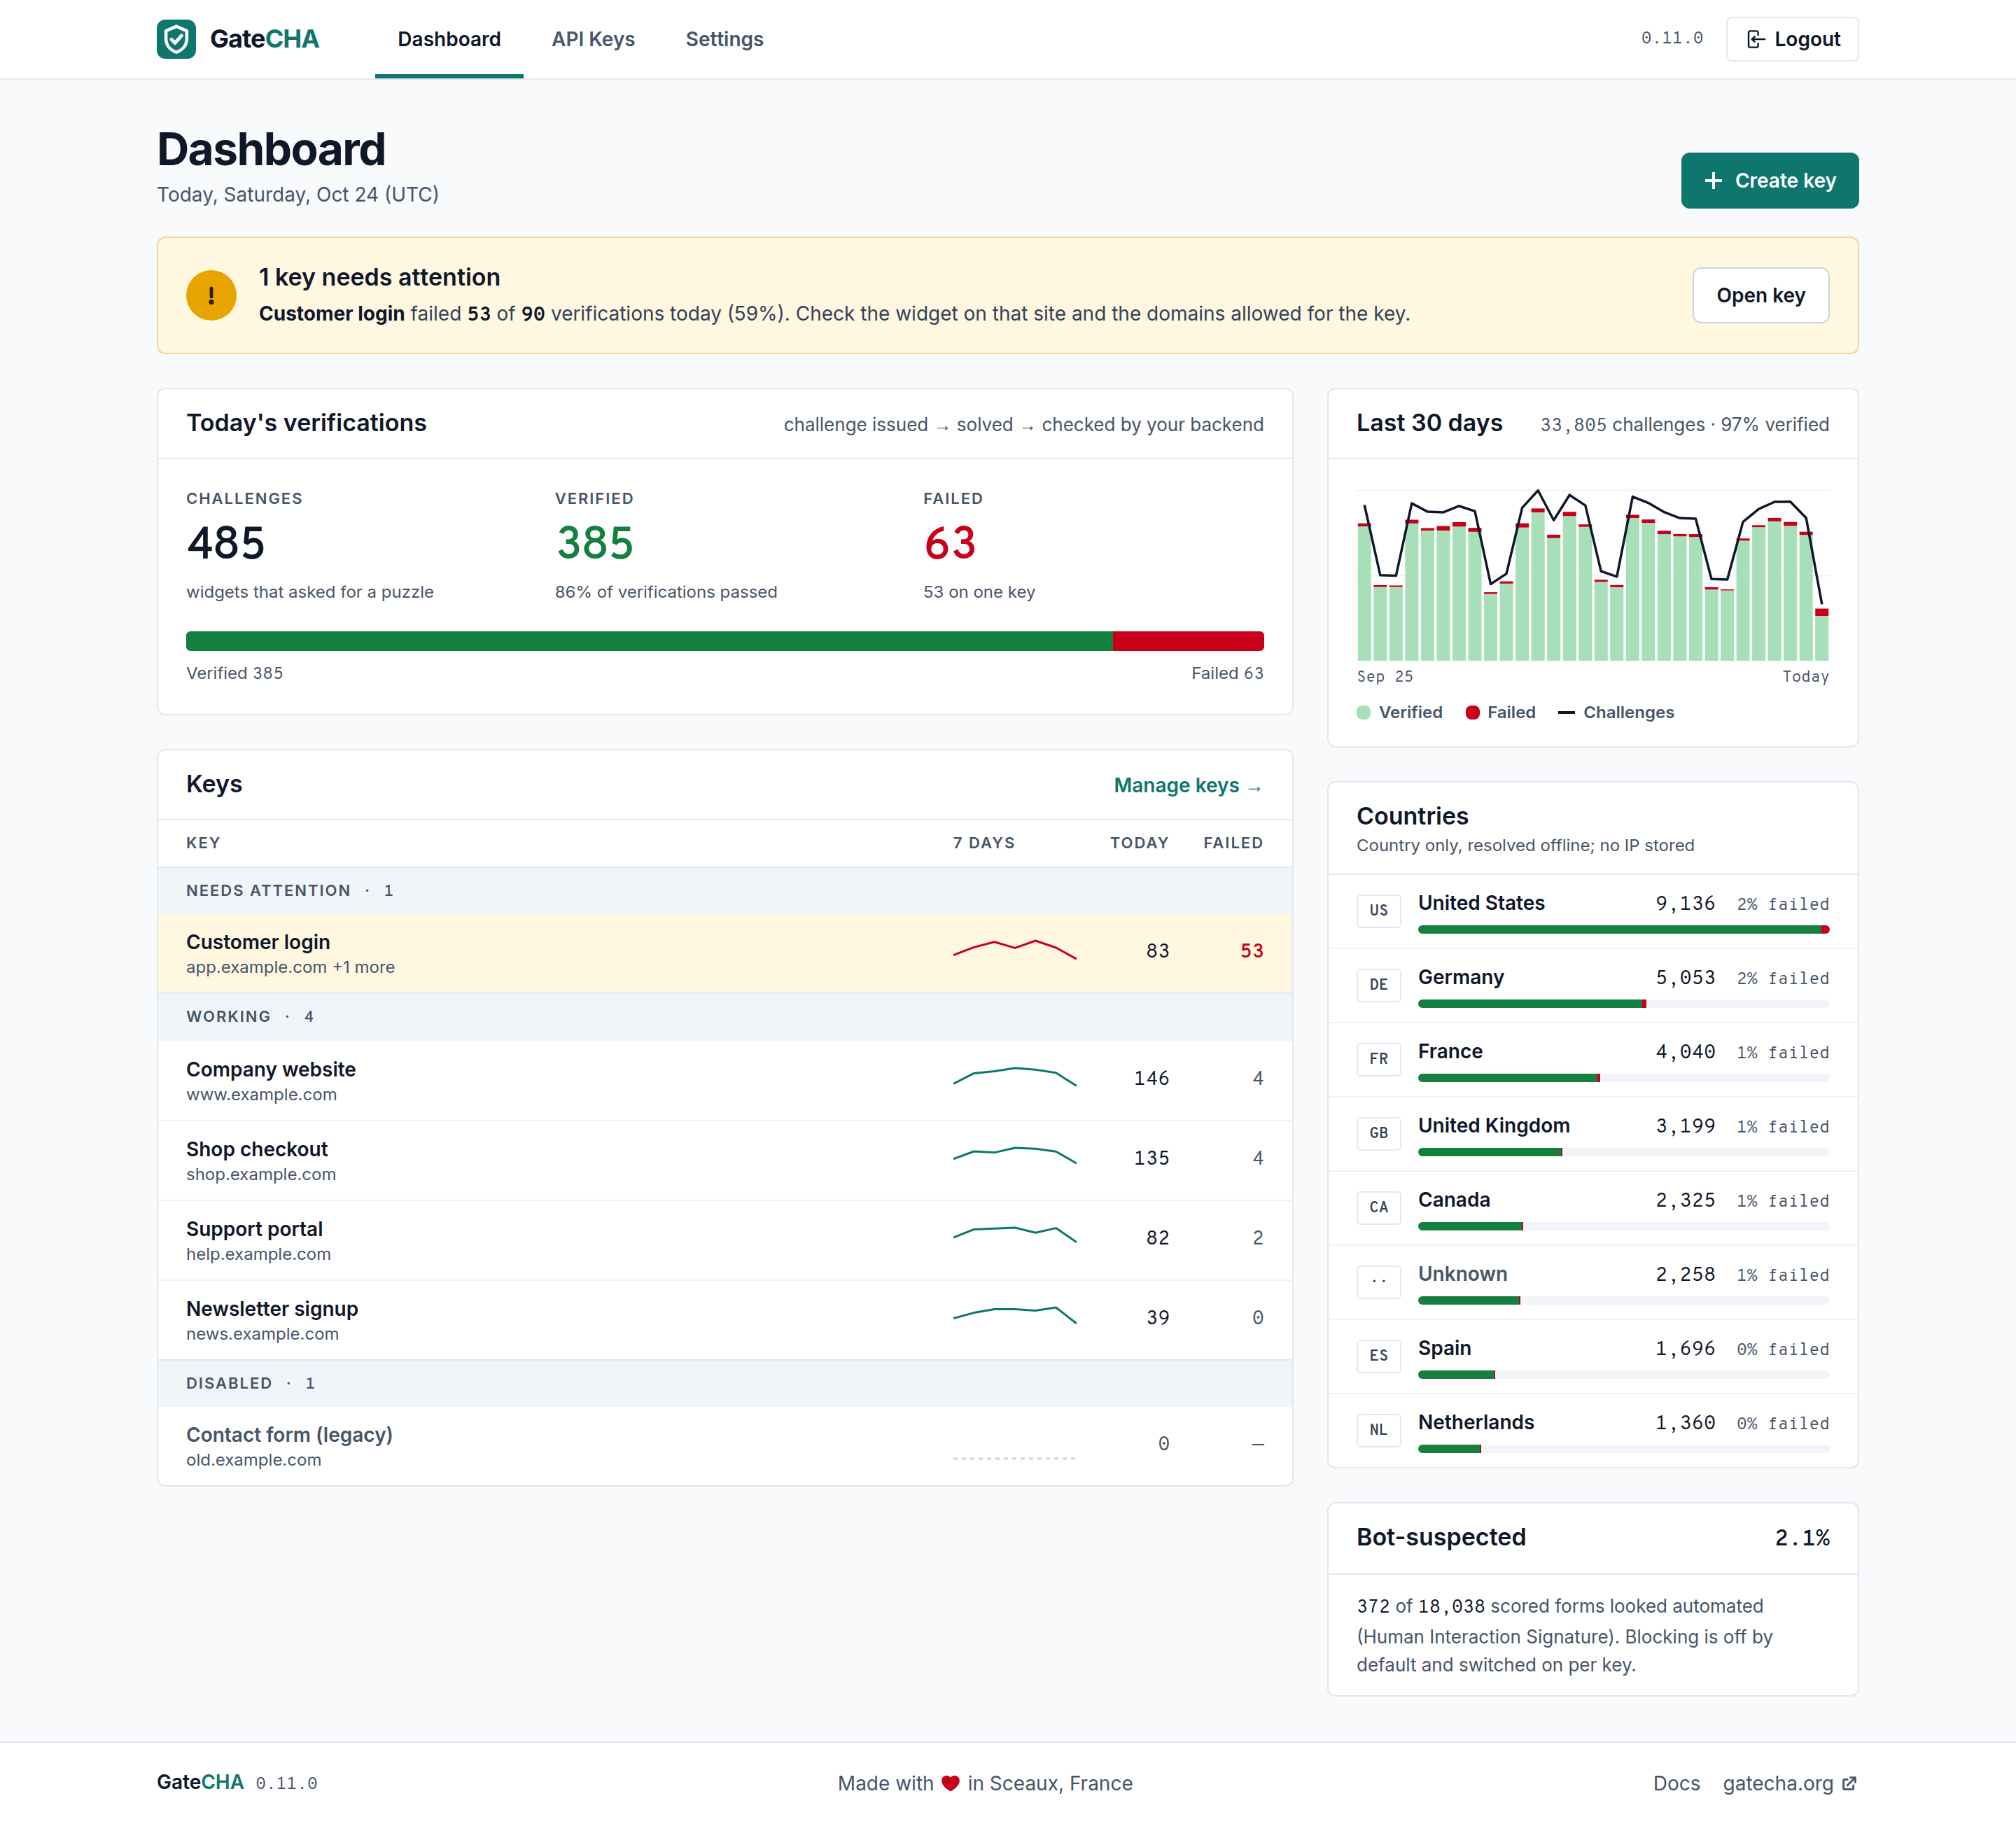Open the Support portal key row
This screenshot has width=2016, height=1824.
724,1241
